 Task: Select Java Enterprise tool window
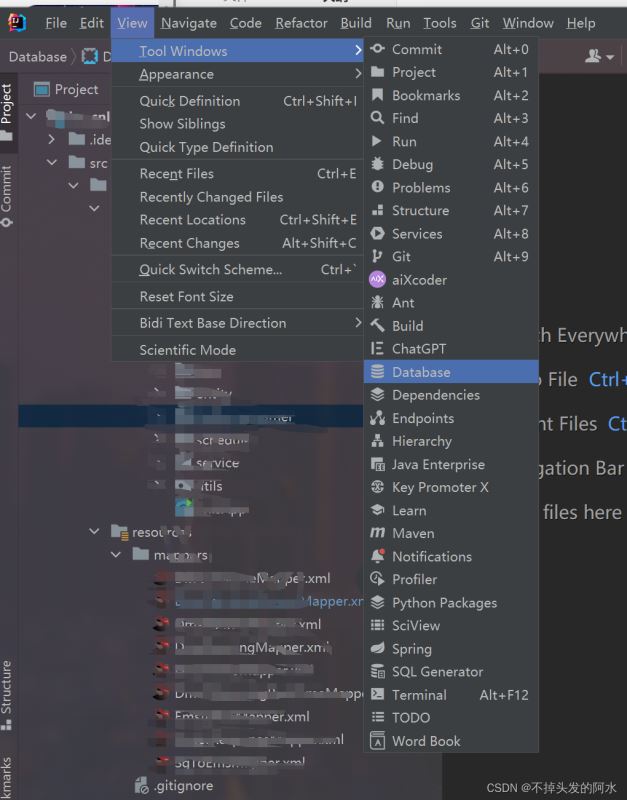coord(451,464)
